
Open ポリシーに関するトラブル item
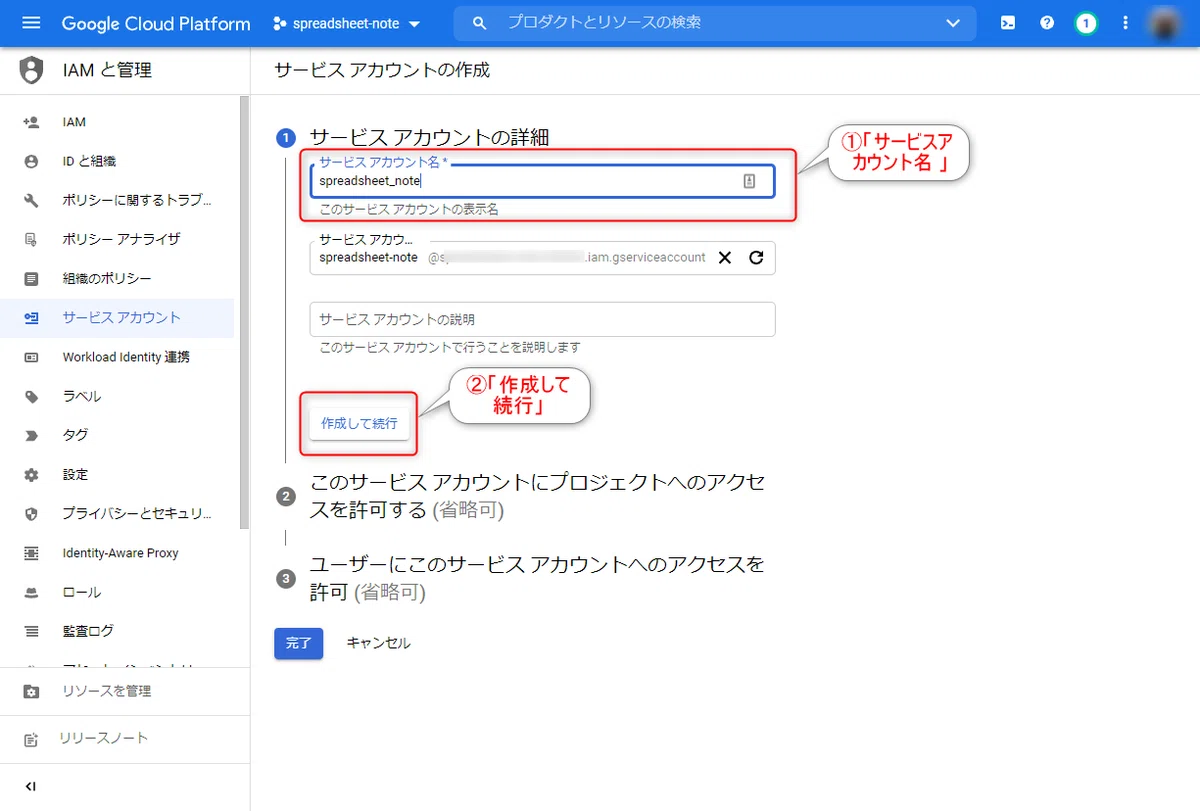(x=117, y=200)
